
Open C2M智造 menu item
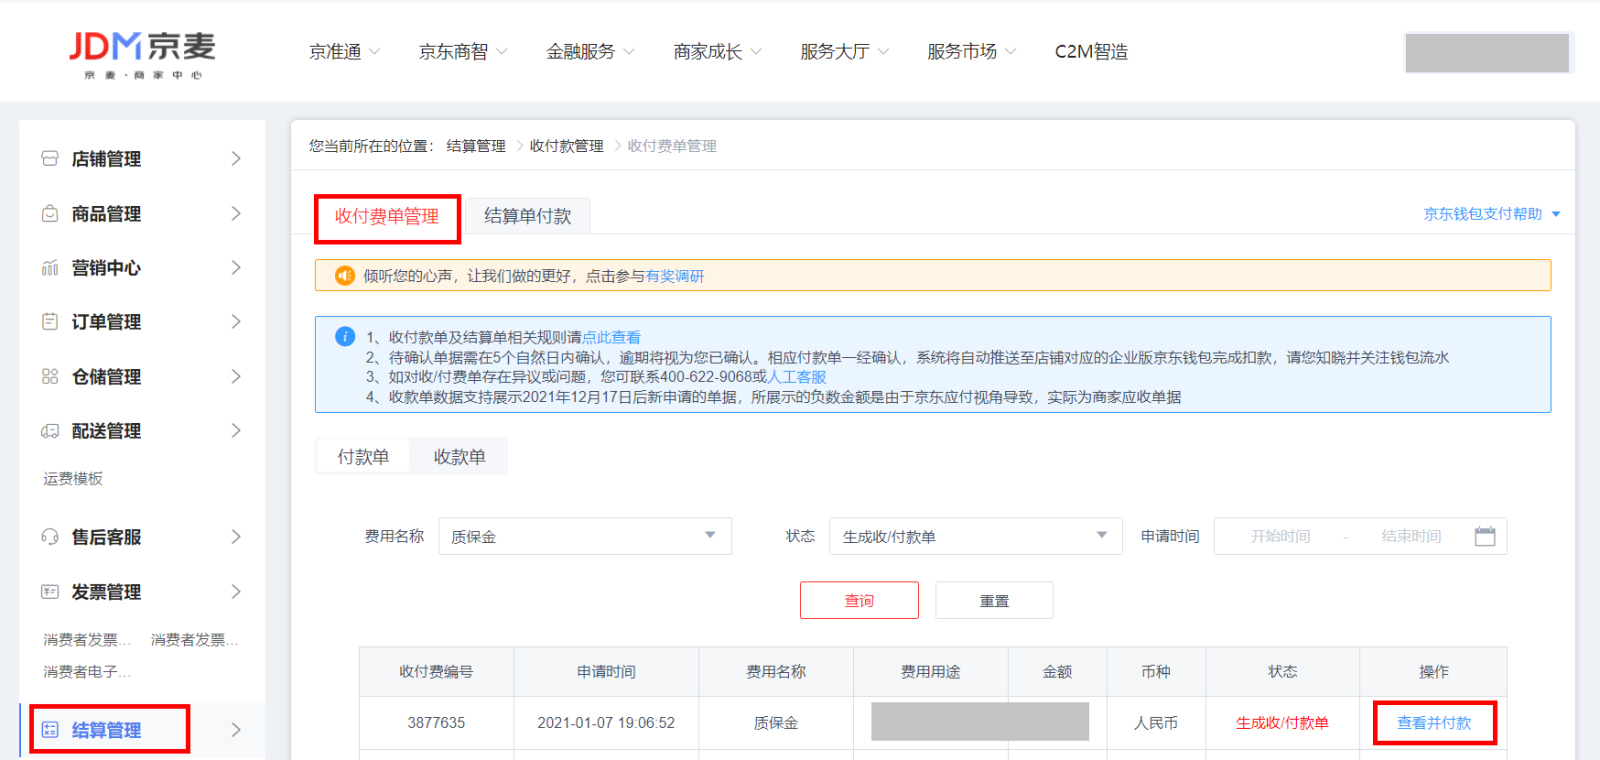[1091, 51]
